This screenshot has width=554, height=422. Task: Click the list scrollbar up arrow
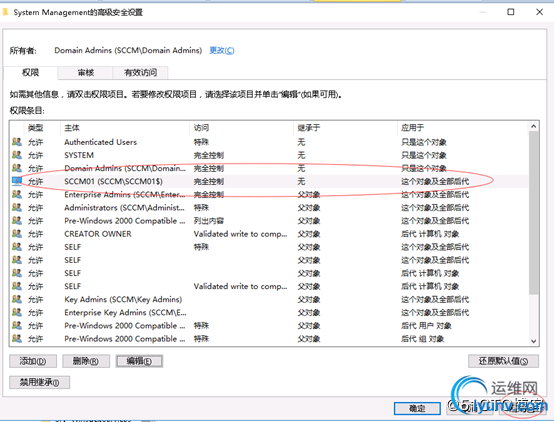[534, 126]
